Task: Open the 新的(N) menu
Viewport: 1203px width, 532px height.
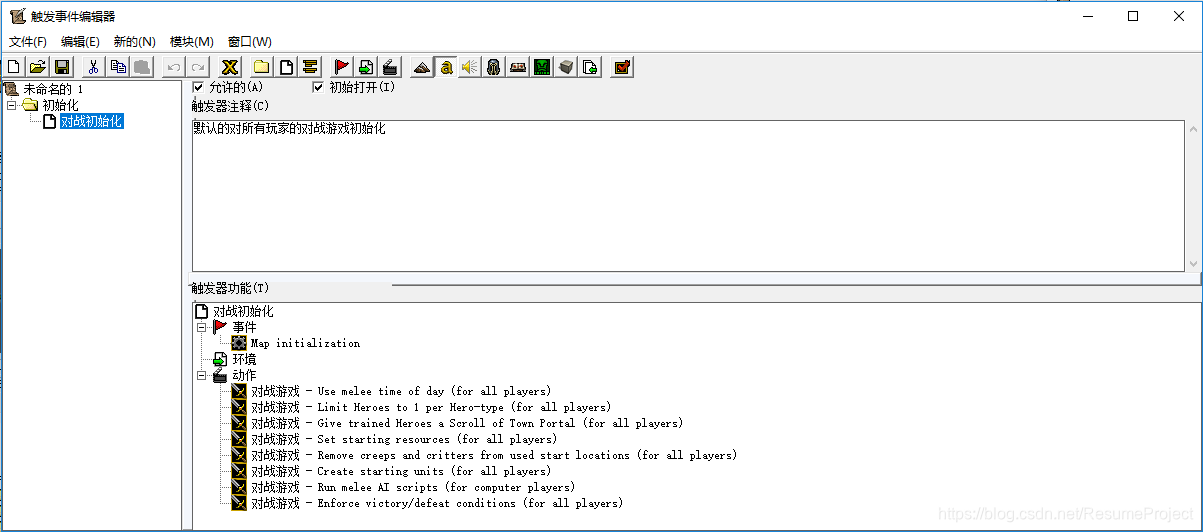Action: tap(135, 41)
